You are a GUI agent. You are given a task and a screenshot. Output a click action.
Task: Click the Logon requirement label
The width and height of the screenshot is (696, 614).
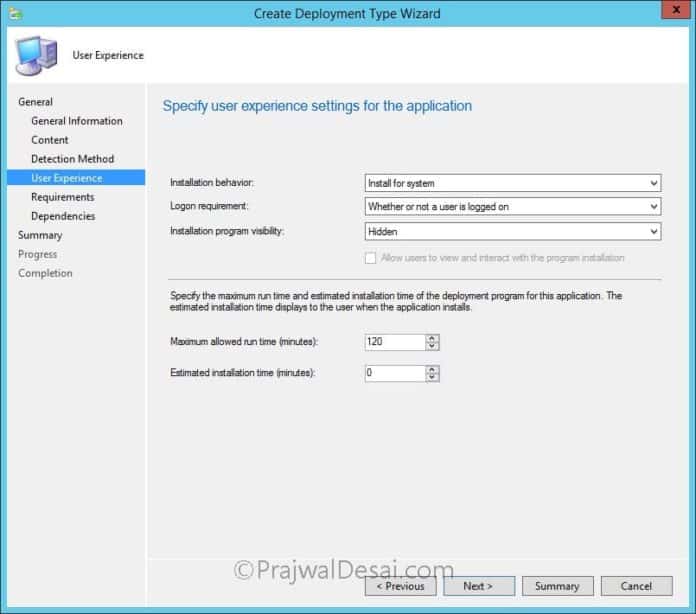pyautogui.click(x=209, y=206)
